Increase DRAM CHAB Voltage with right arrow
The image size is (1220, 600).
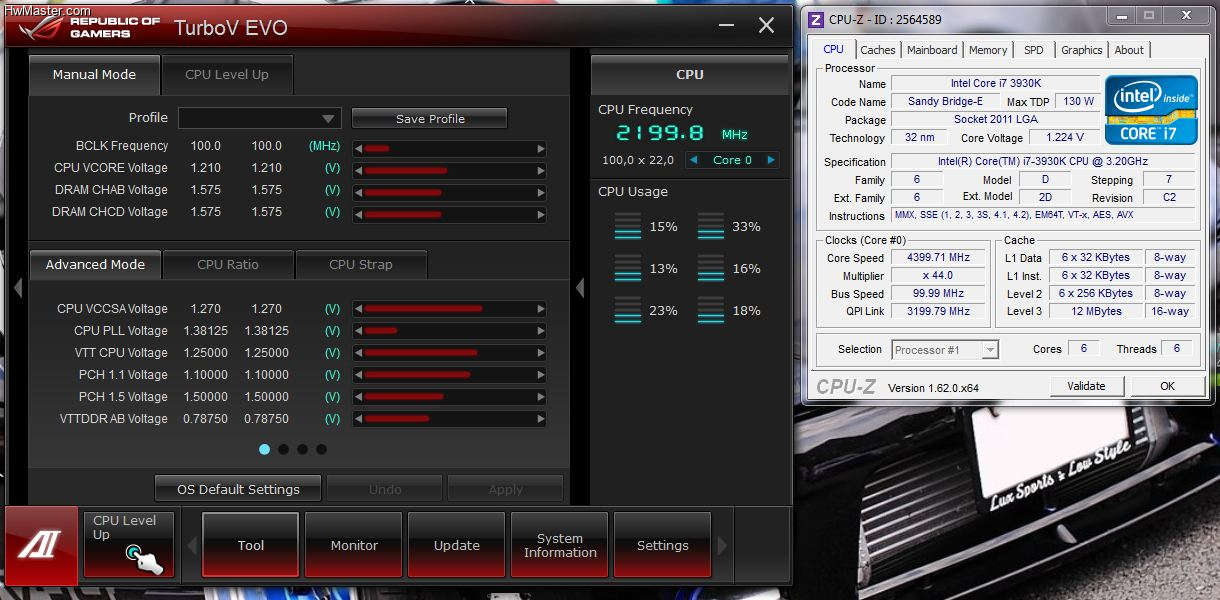pos(541,193)
